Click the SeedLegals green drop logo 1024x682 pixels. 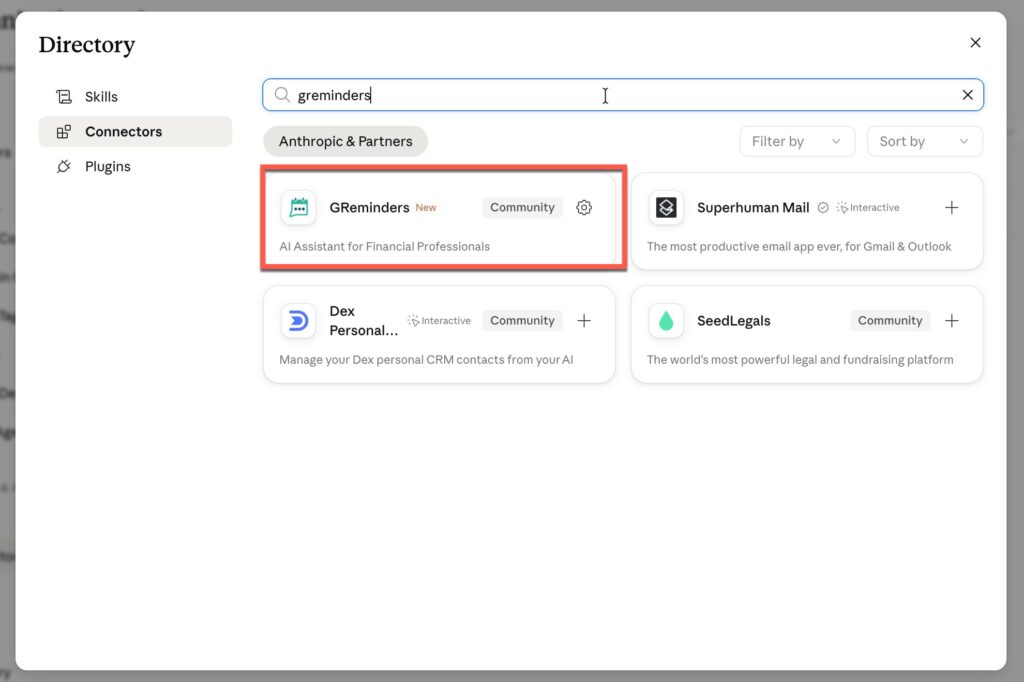(x=666, y=321)
